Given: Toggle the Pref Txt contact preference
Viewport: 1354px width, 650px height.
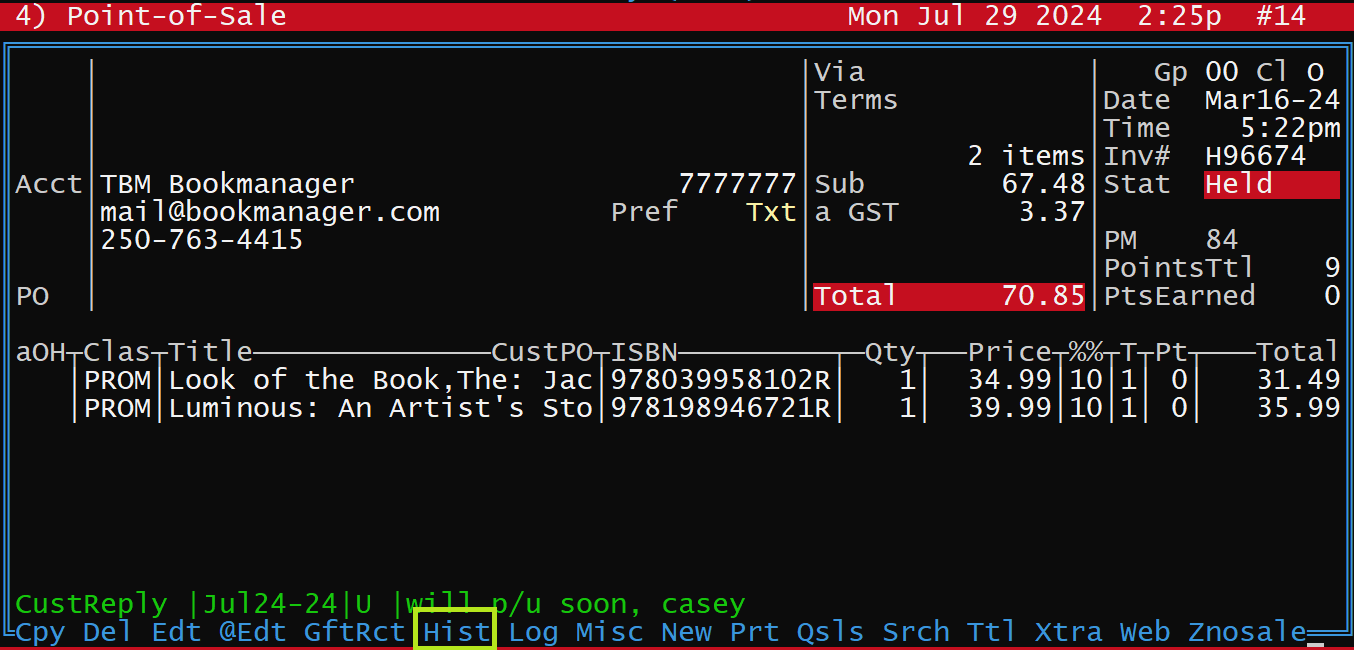Looking at the screenshot, I should coord(771,211).
